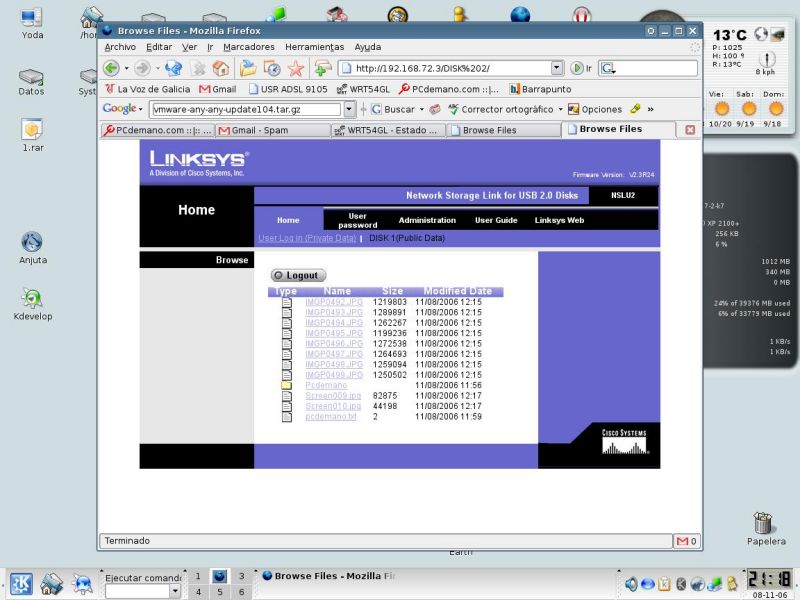Open the Google search box dropdown
800x600 pixels.
click(349, 109)
